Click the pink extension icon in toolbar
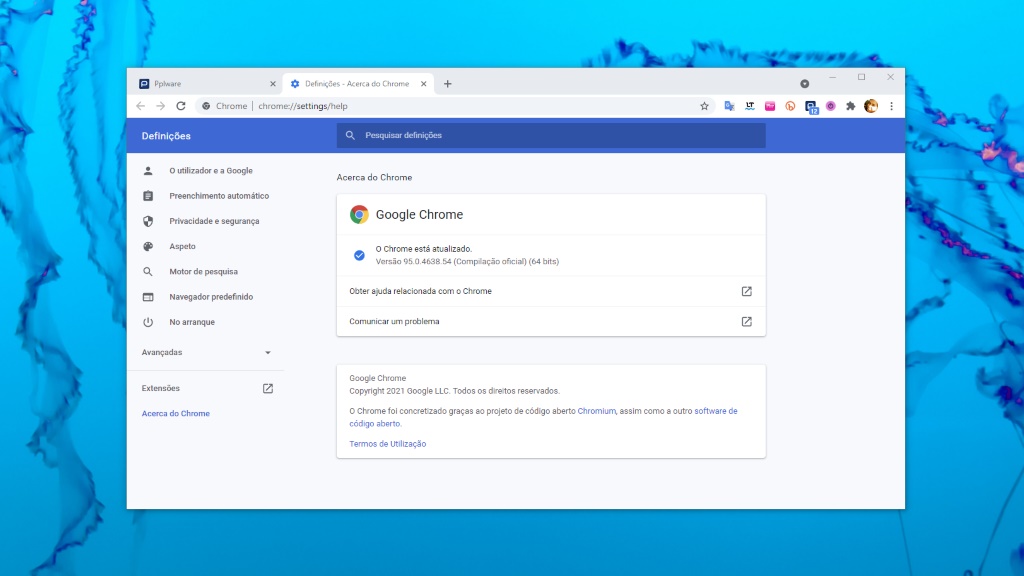Screen dimensions: 1024x576 [x=770, y=106]
